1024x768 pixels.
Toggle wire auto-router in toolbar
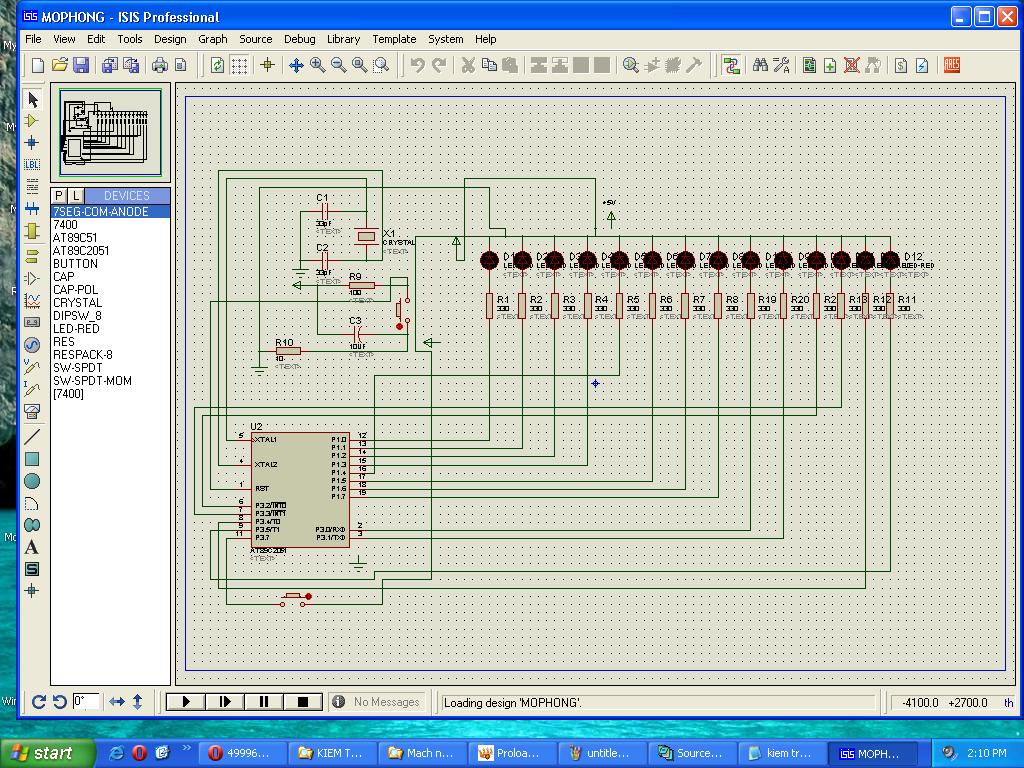coord(732,66)
